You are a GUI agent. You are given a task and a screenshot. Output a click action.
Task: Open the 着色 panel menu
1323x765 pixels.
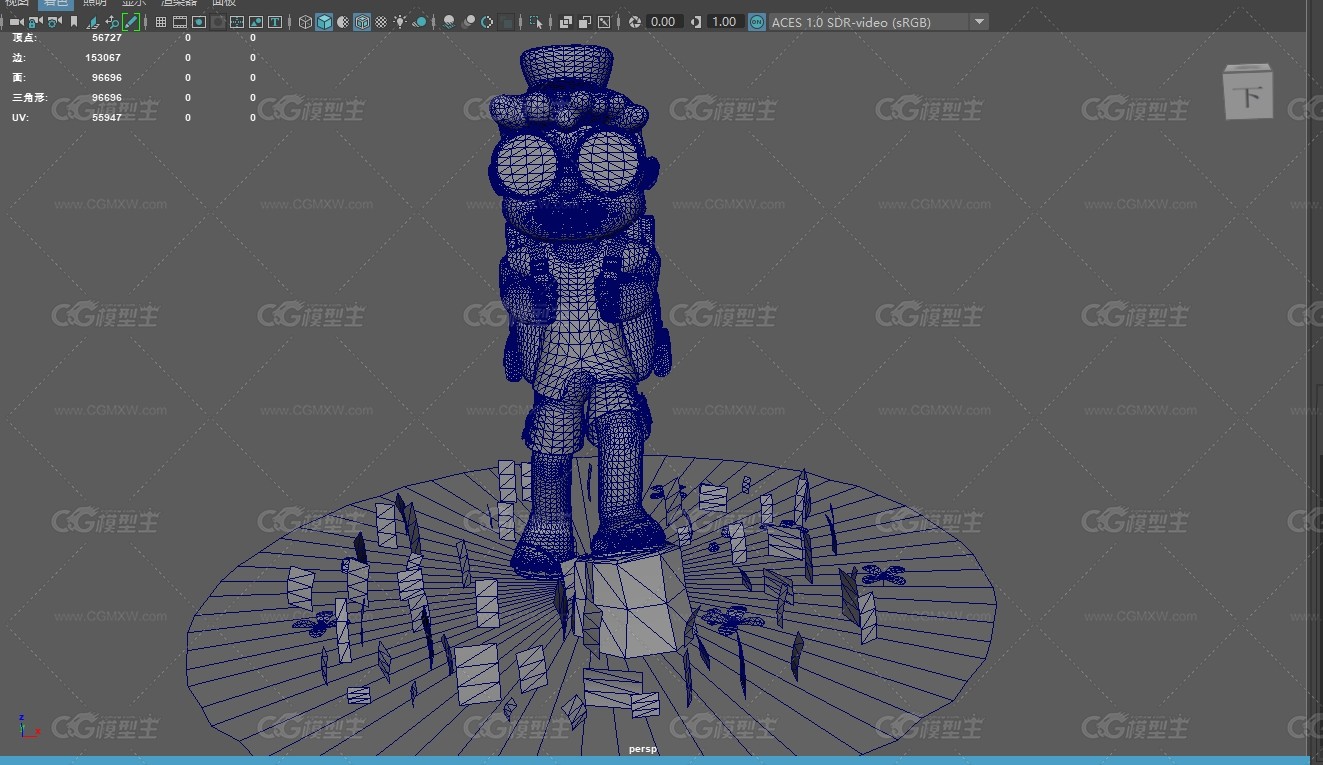tap(56, 3)
